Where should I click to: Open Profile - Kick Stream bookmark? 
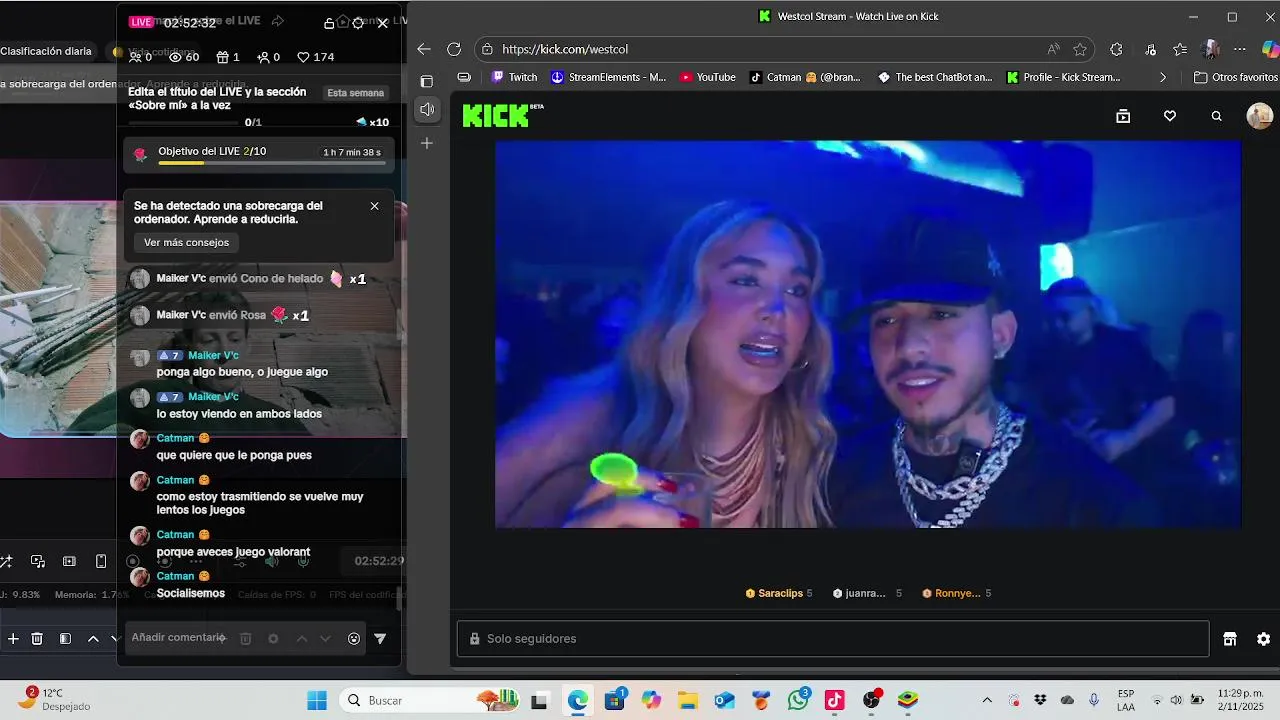point(1064,77)
